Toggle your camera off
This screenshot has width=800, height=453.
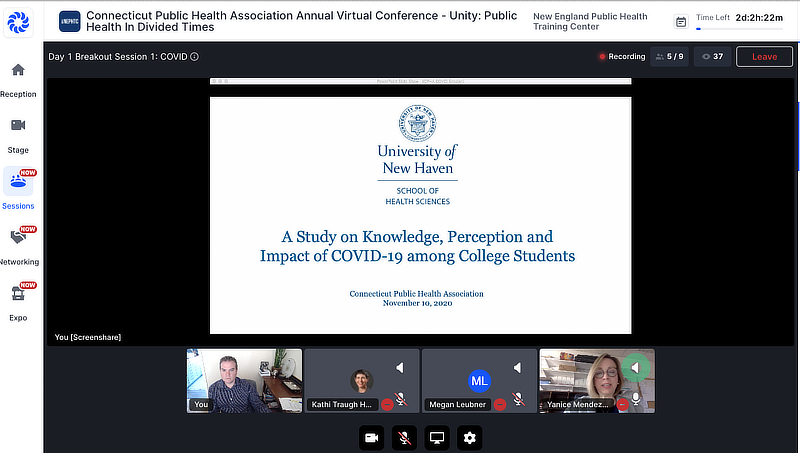(372, 437)
